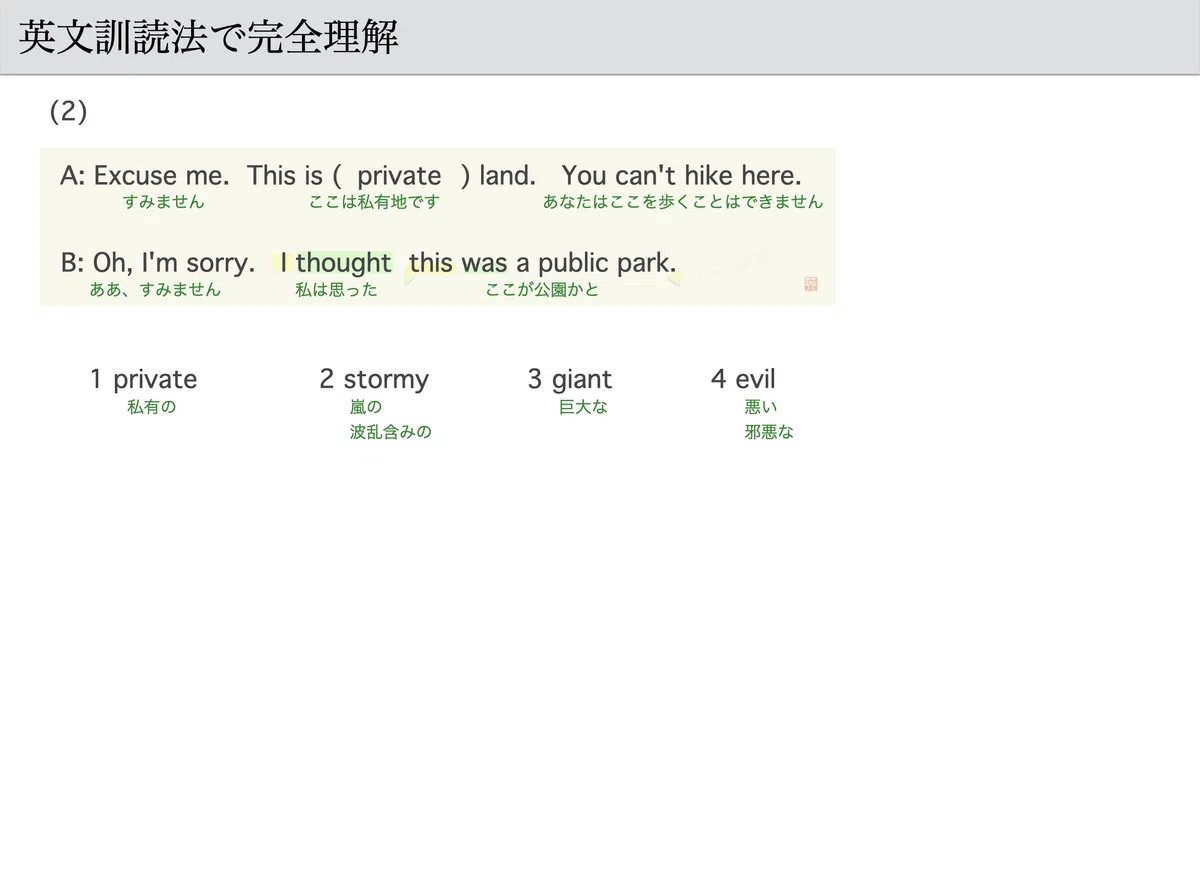1200x880 pixels.
Task: Select answer choice 3 giant
Action: click(x=570, y=379)
